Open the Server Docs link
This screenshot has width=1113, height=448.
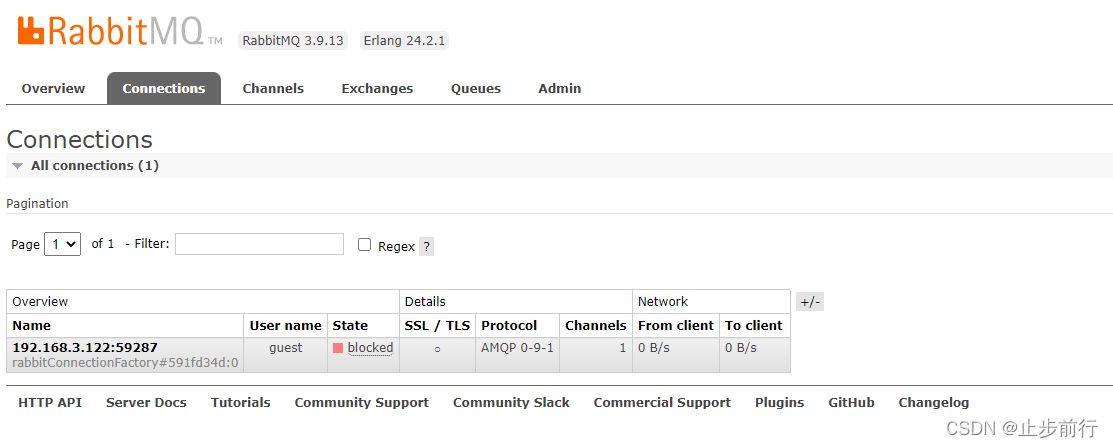point(146,403)
